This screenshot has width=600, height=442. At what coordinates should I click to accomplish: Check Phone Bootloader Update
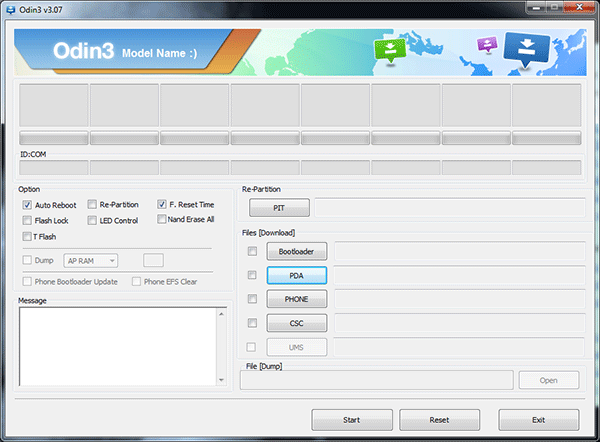27,282
